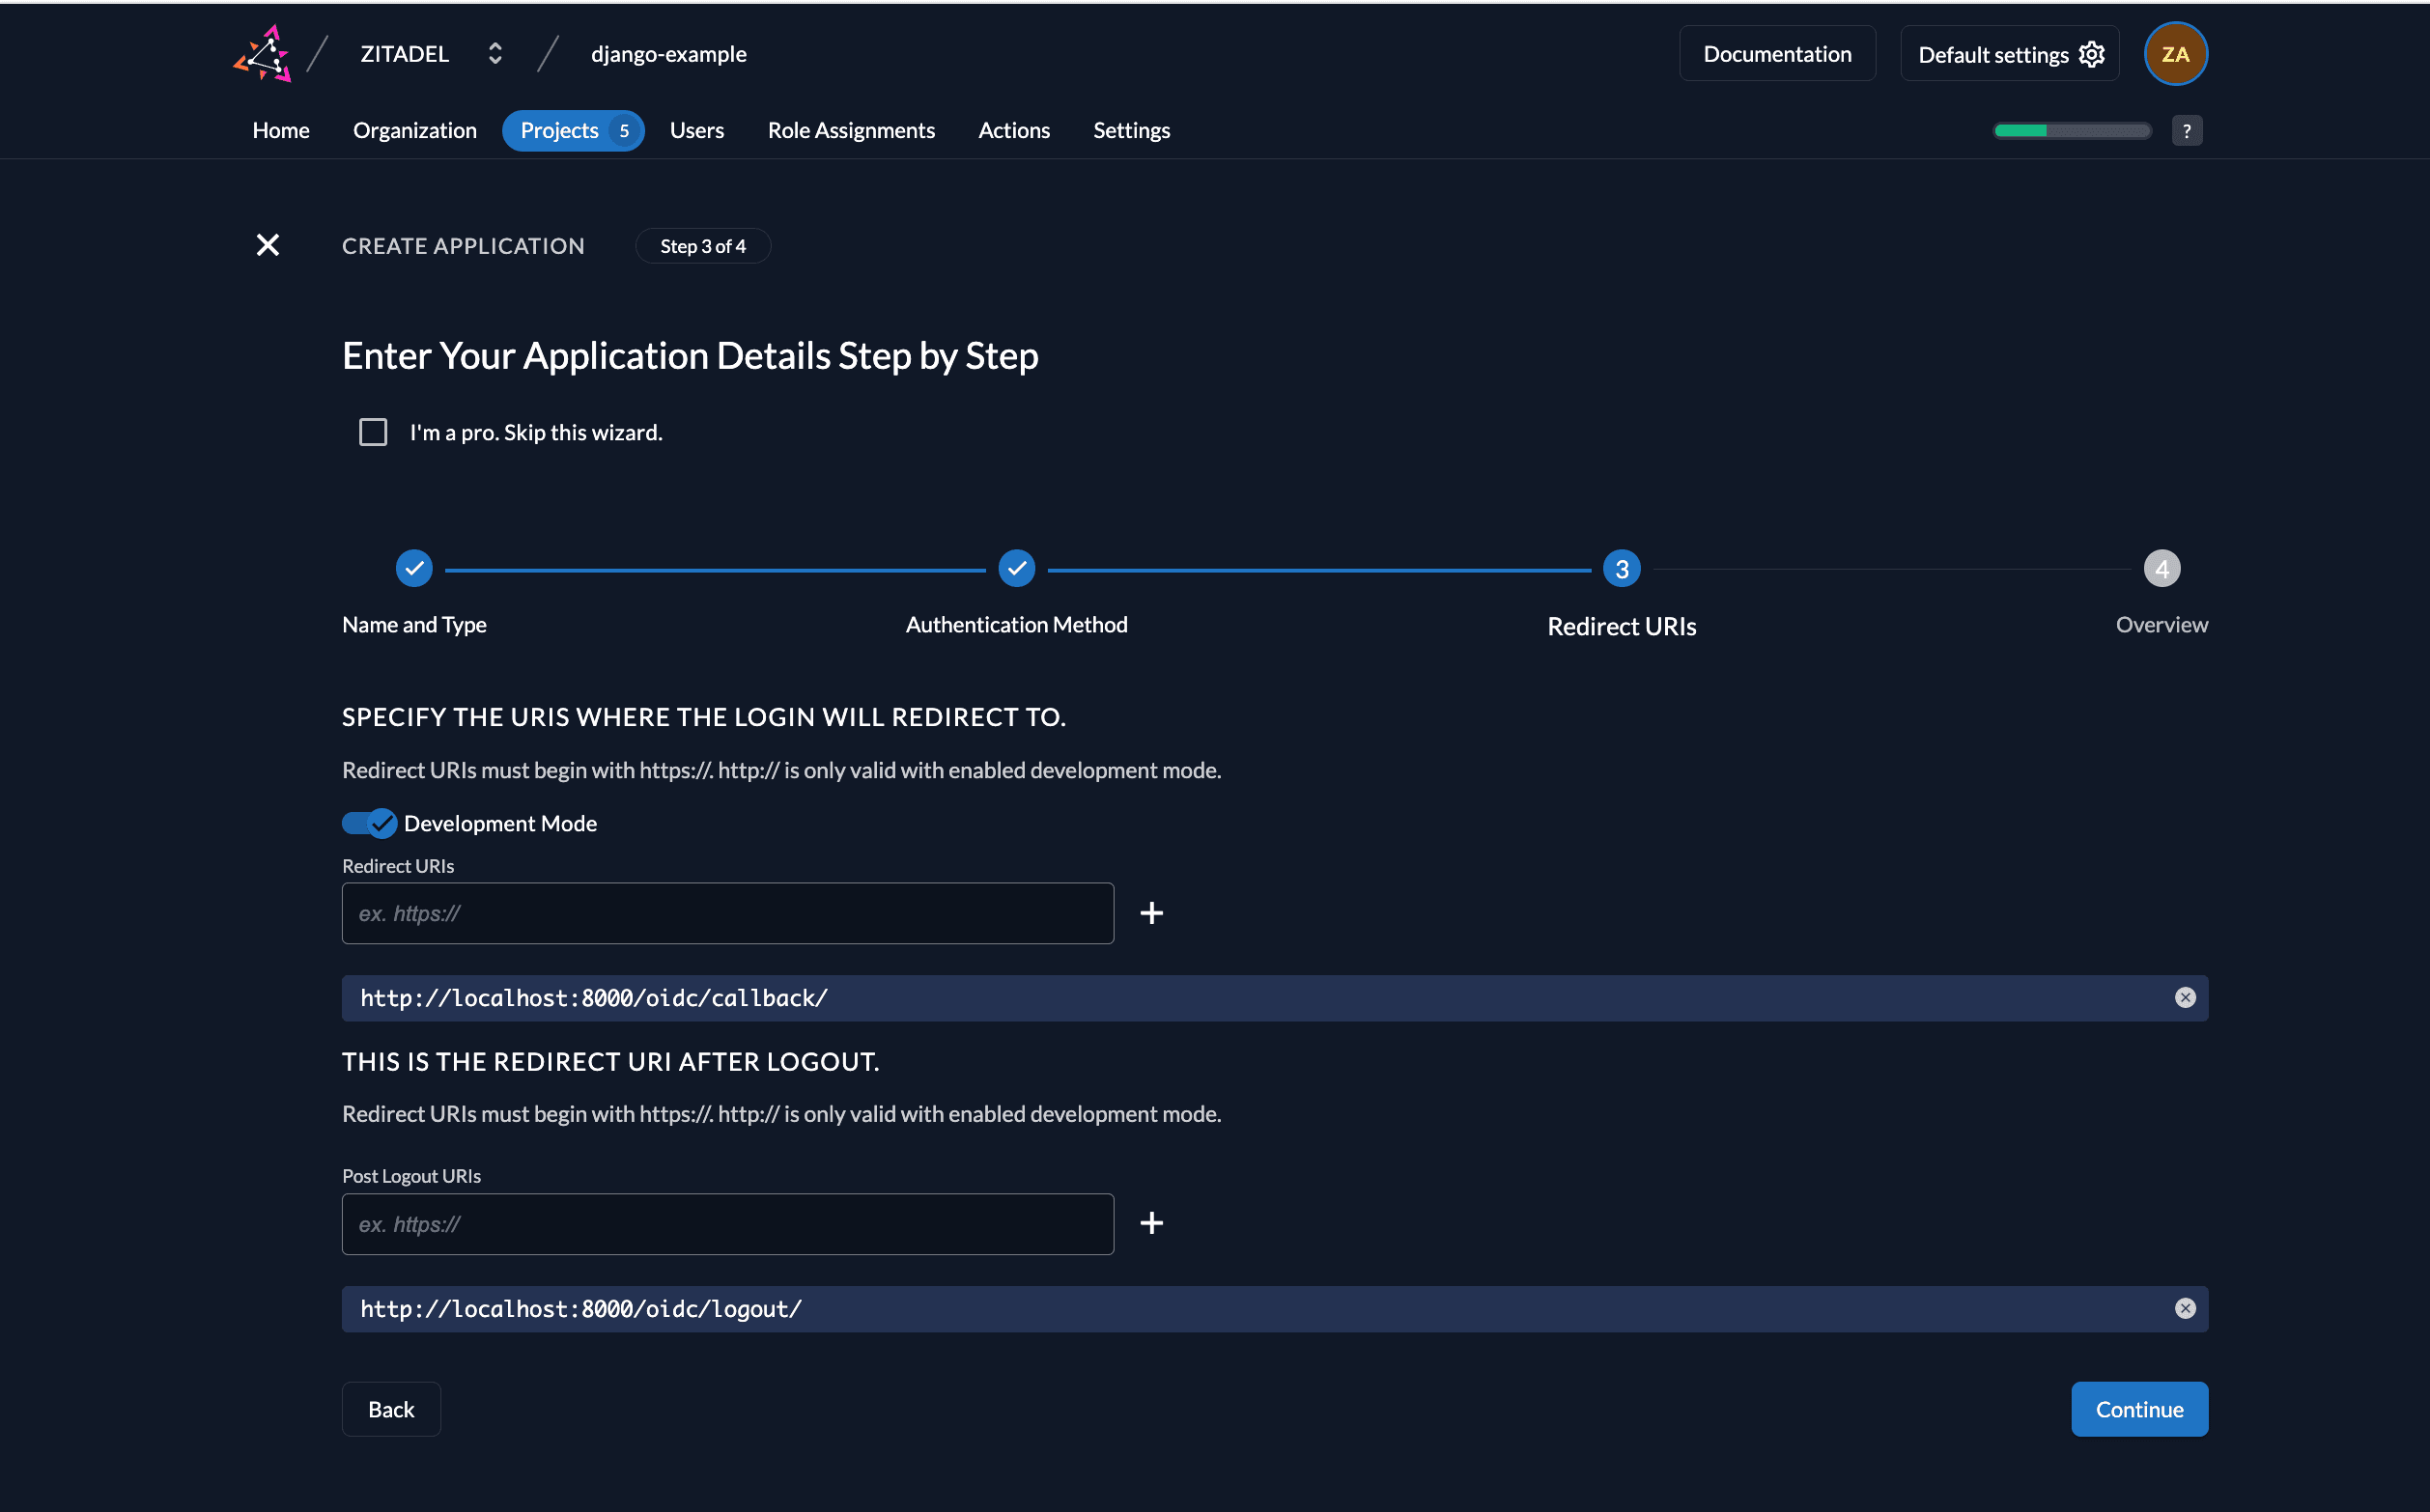Open the Role Assignments tab

point(851,130)
